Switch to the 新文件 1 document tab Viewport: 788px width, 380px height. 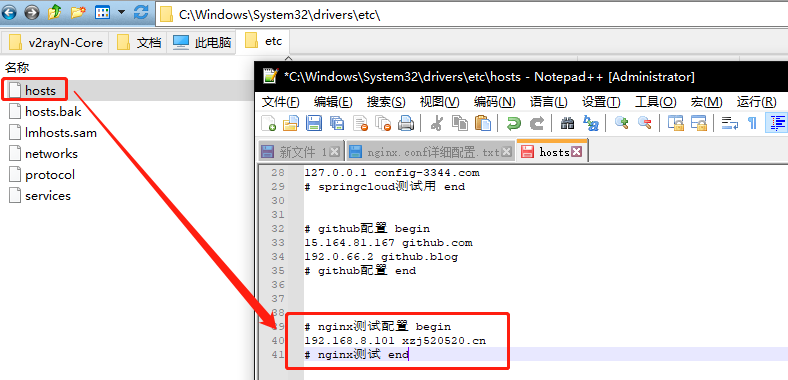coord(300,152)
